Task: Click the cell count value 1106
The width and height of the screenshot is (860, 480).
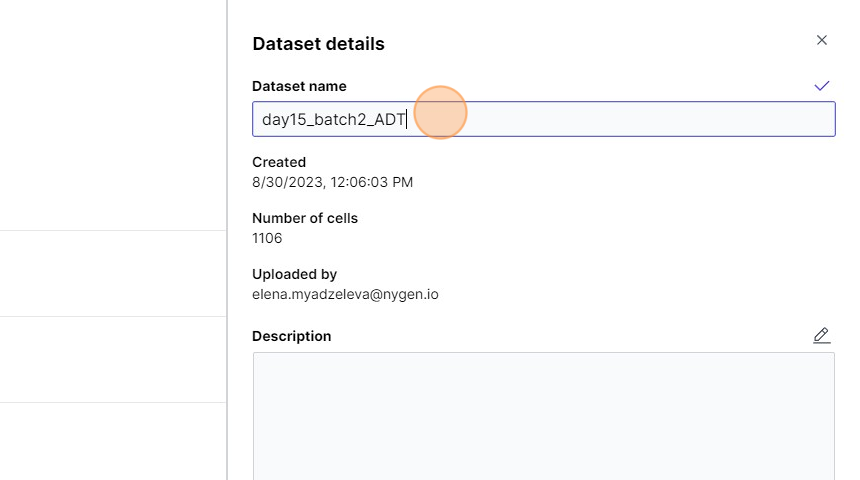Action: 267,238
